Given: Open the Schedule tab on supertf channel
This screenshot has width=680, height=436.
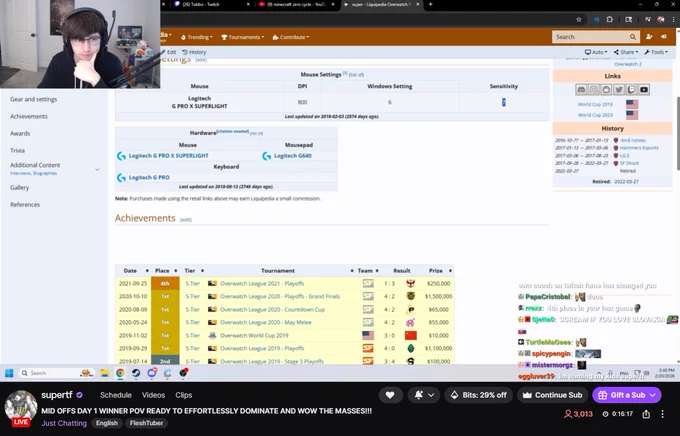Looking at the screenshot, I should [x=116, y=395].
